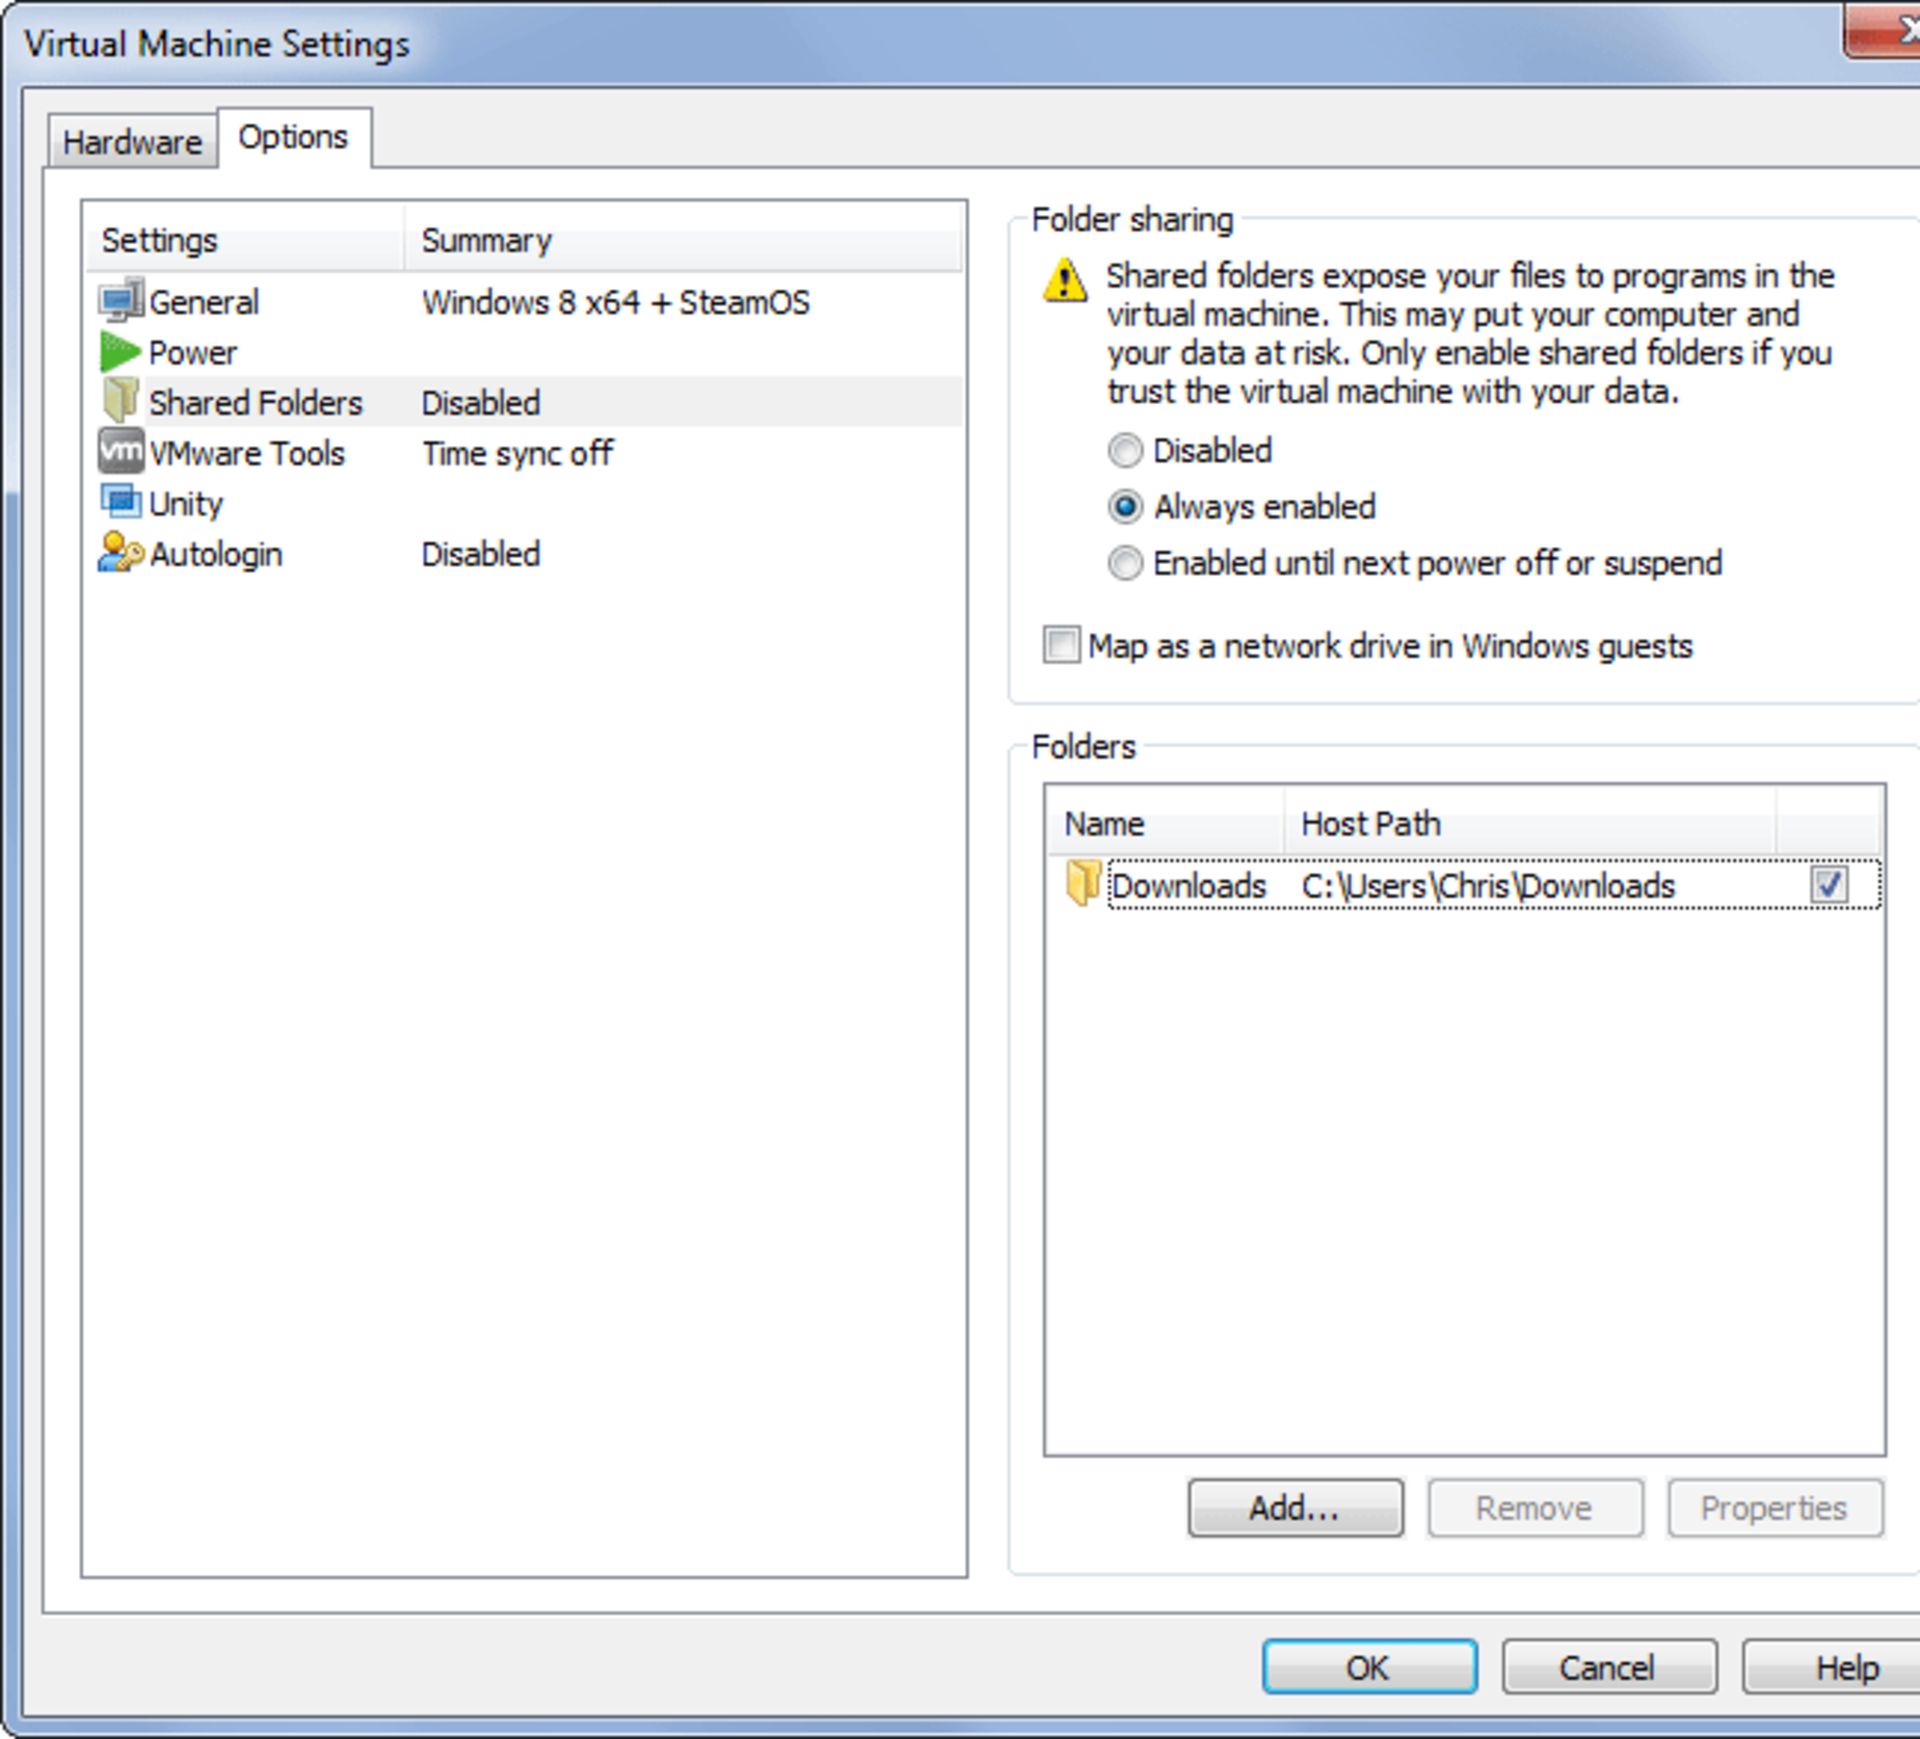
Task: Confirm settings with the OK button
Action: [x=1369, y=1667]
